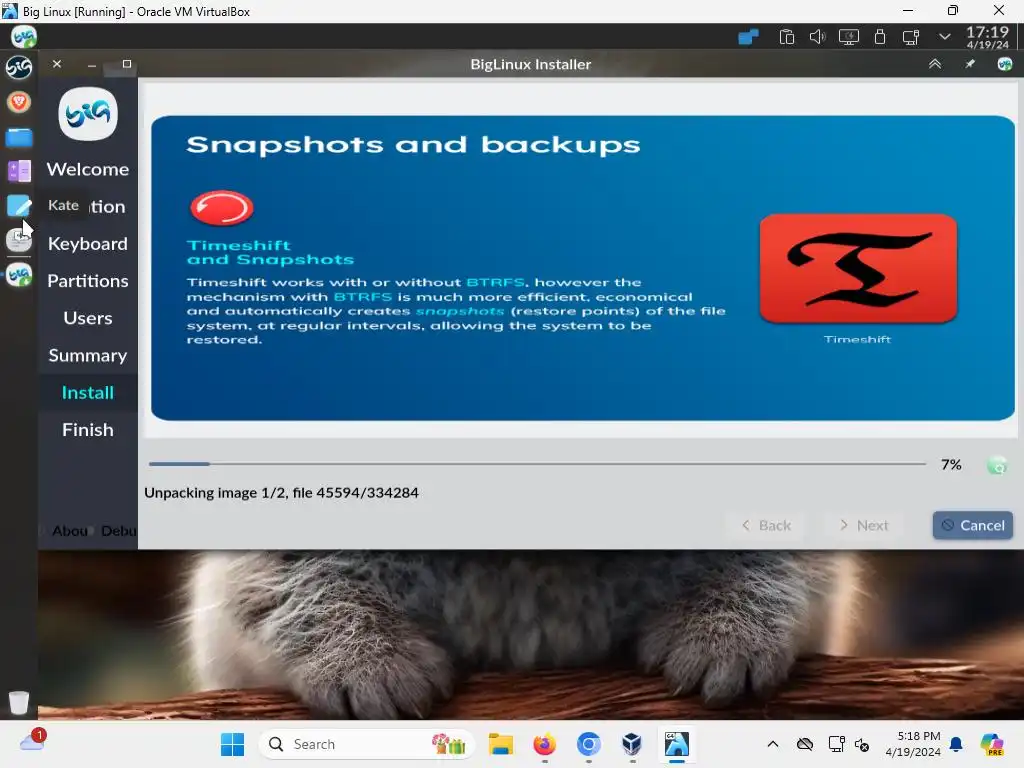Click the 'Unpacking image 1/2' status text
The width and height of the screenshot is (1024, 768).
[281, 492]
